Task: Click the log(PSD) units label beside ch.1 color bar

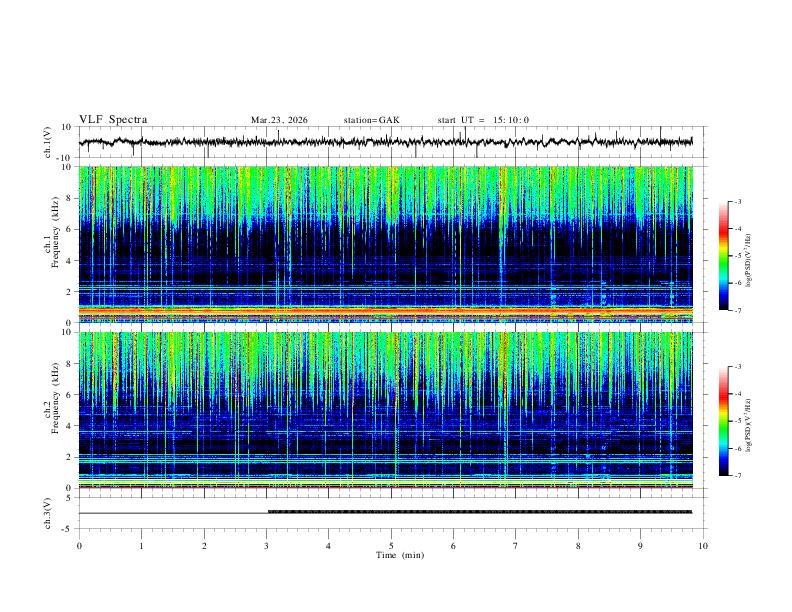Action: coord(748,261)
